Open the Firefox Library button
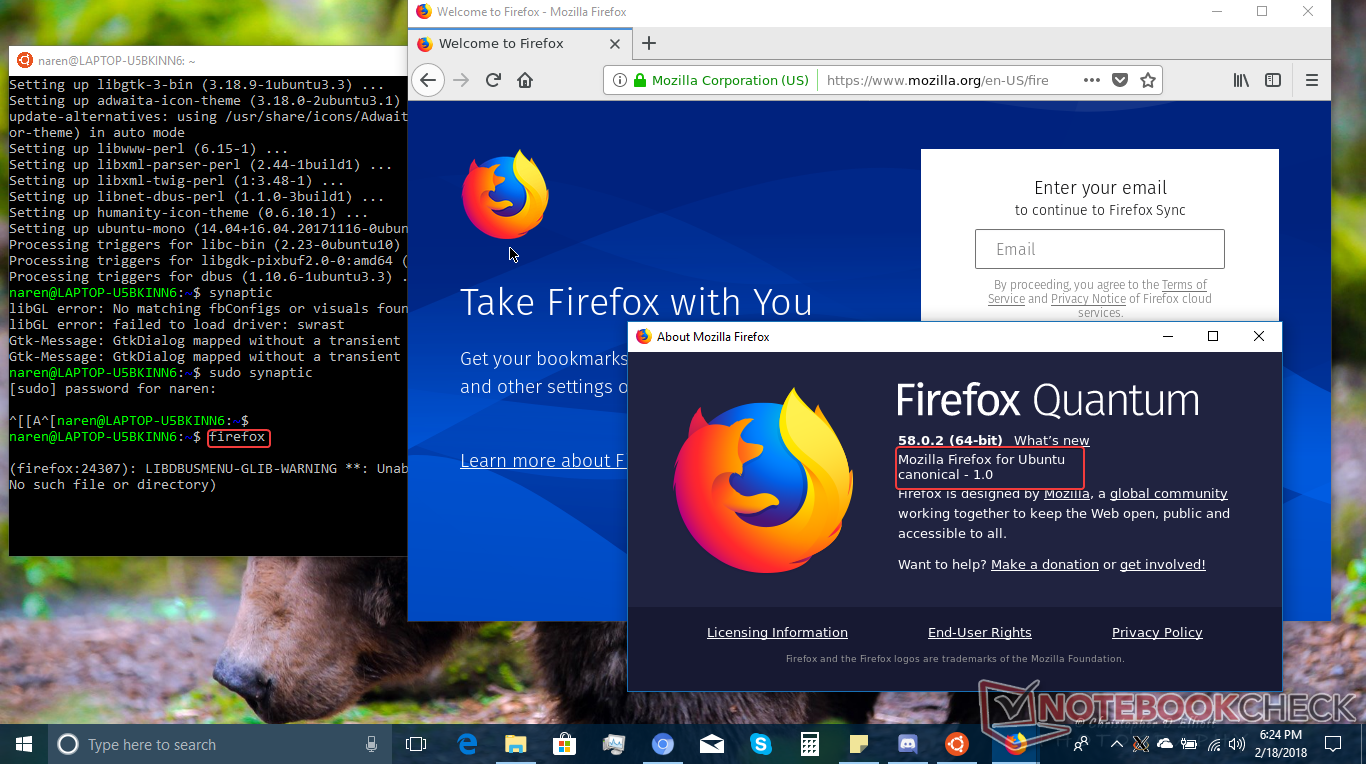Image resolution: width=1366 pixels, height=764 pixels. (1241, 80)
